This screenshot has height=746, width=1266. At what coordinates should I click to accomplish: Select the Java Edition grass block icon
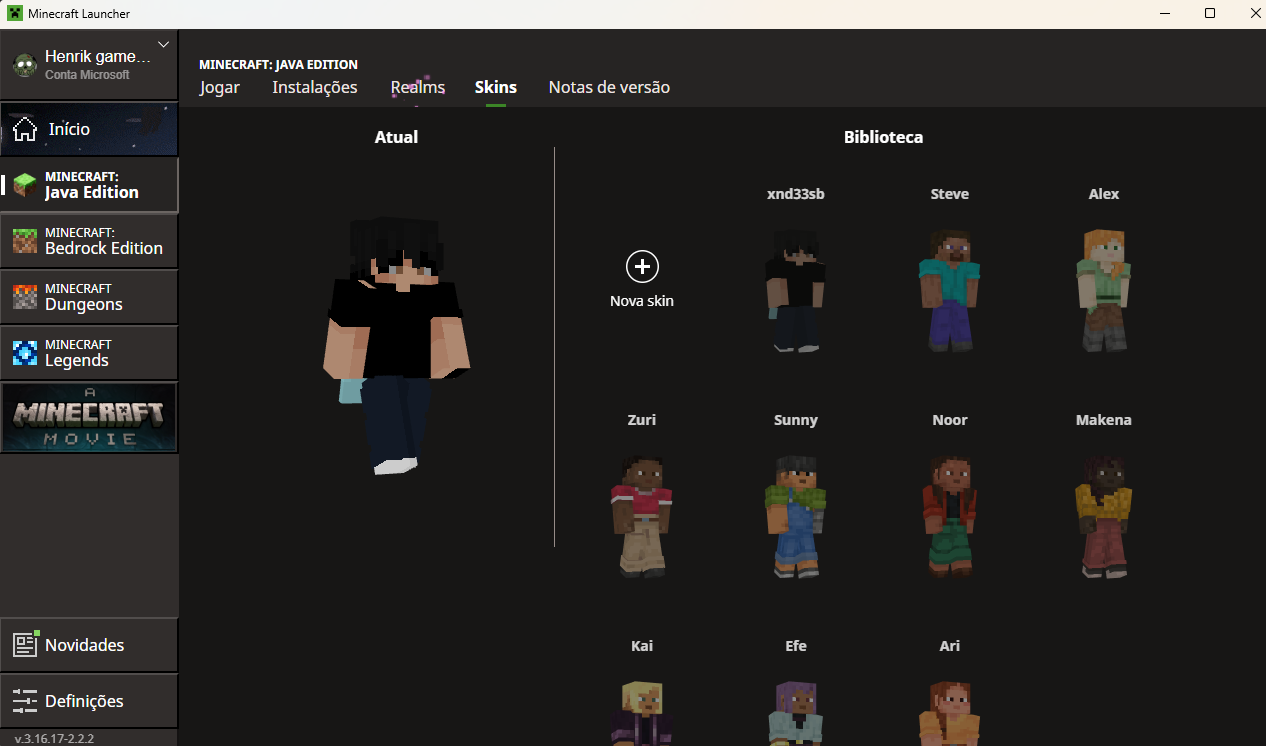tap(25, 185)
